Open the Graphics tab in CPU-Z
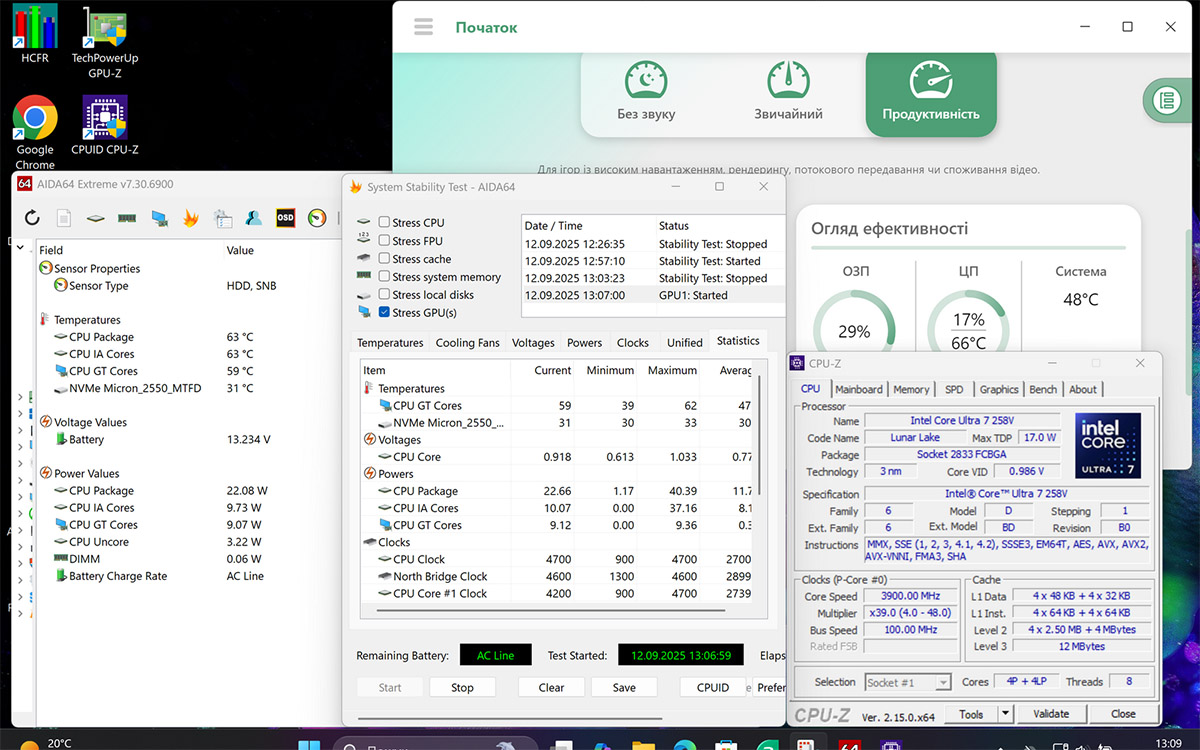1200x750 pixels. click(x=999, y=389)
